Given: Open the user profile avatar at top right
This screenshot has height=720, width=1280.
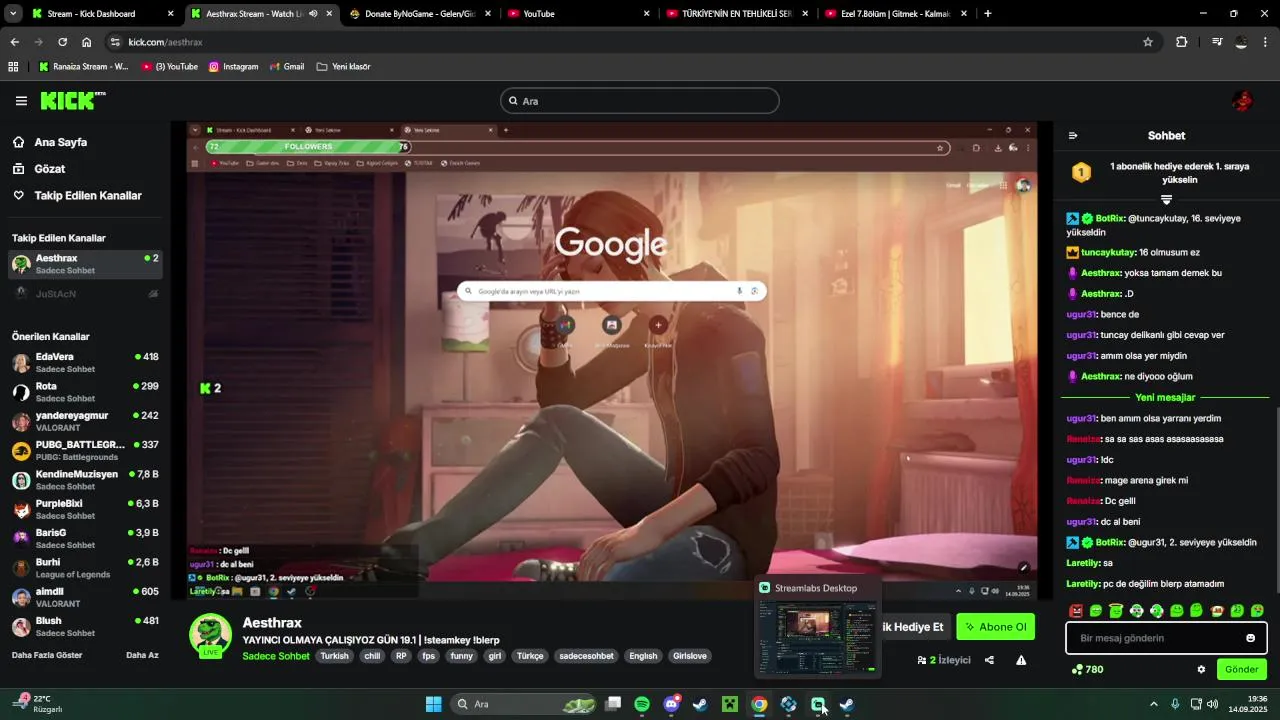Looking at the screenshot, I should [x=1242, y=101].
